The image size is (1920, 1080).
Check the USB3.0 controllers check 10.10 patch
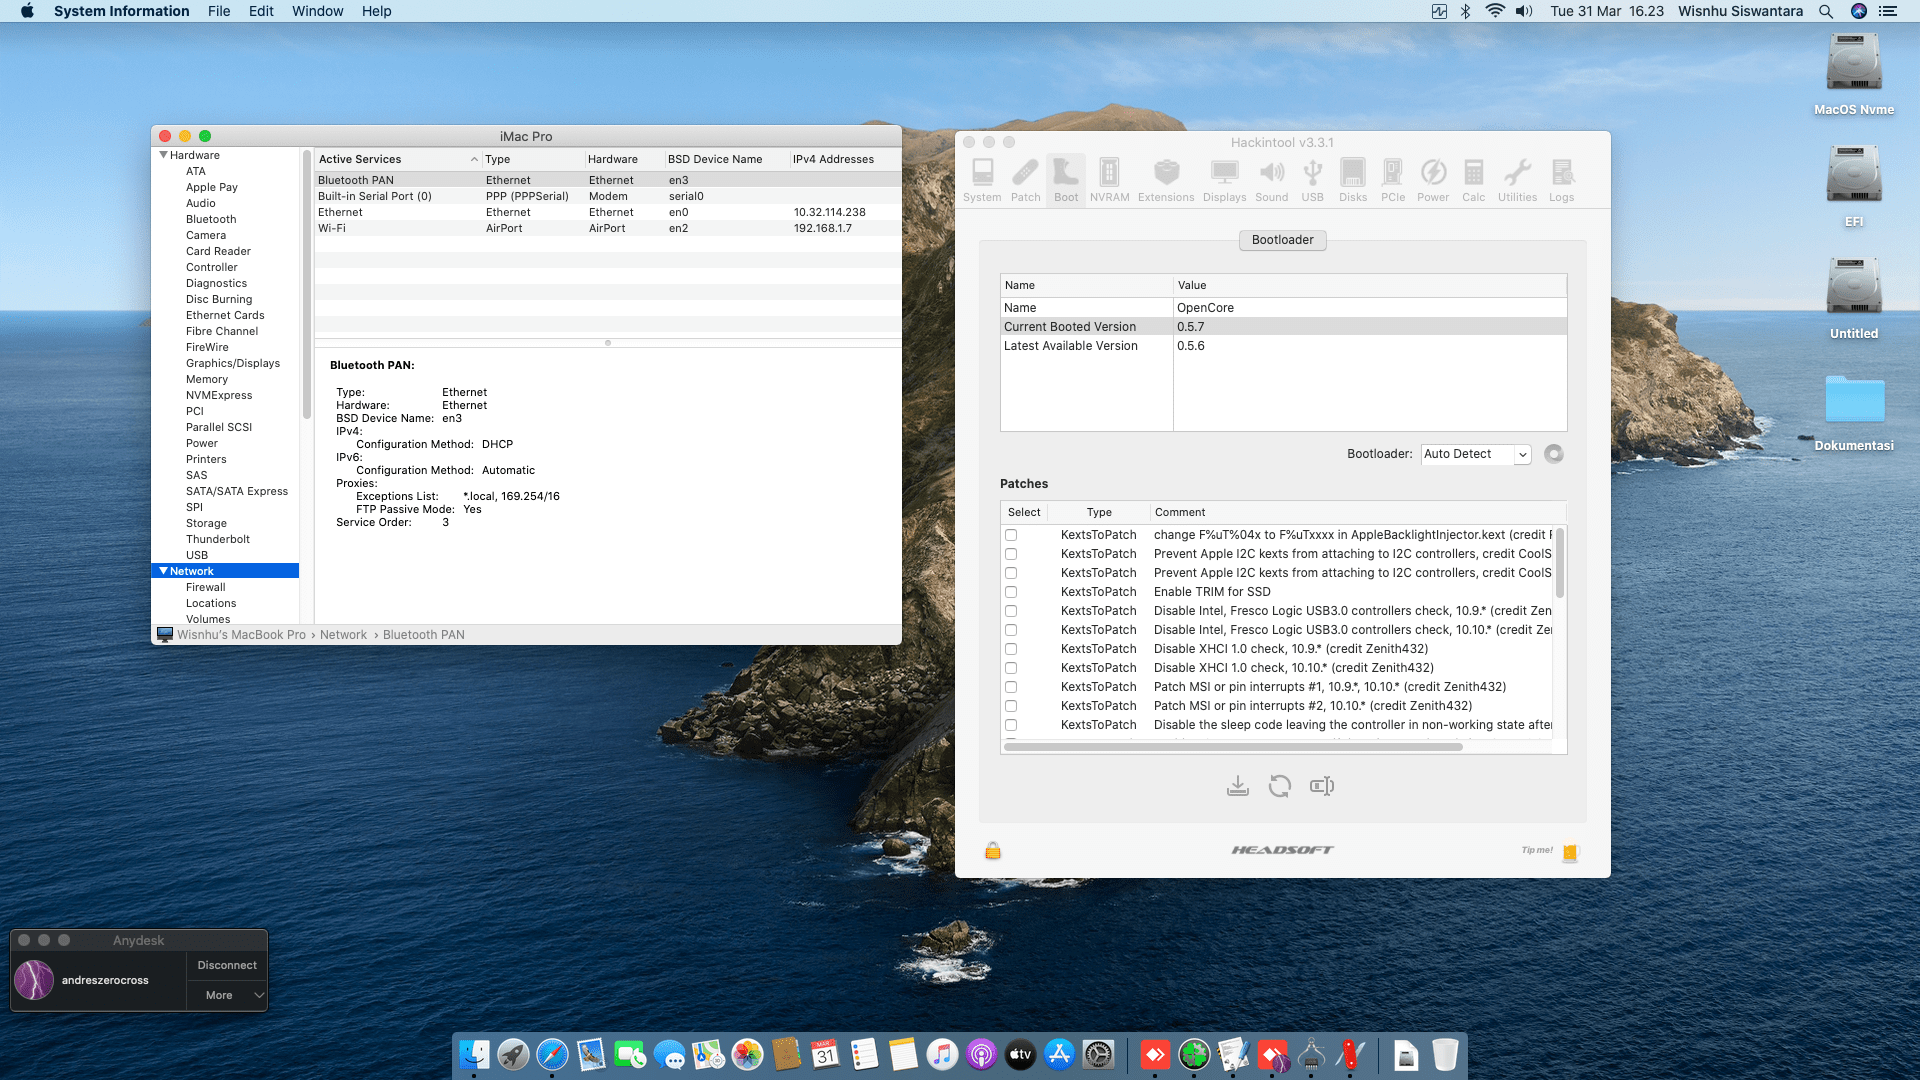[x=1011, y=630]
